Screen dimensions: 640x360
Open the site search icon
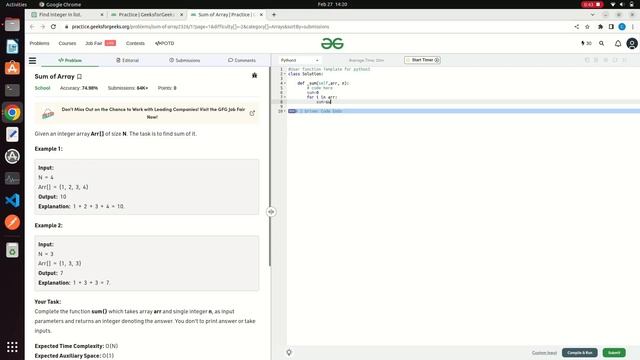pos(601,43)
